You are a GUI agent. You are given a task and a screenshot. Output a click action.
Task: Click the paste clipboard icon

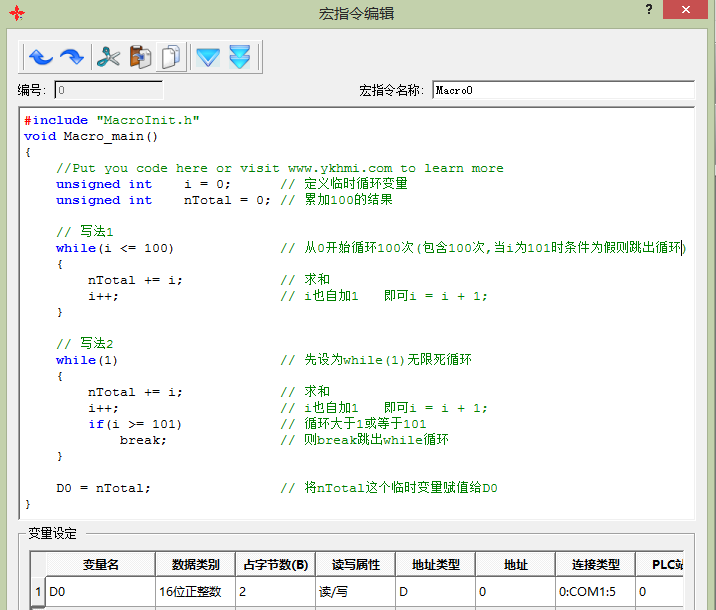tap(140, 57)
